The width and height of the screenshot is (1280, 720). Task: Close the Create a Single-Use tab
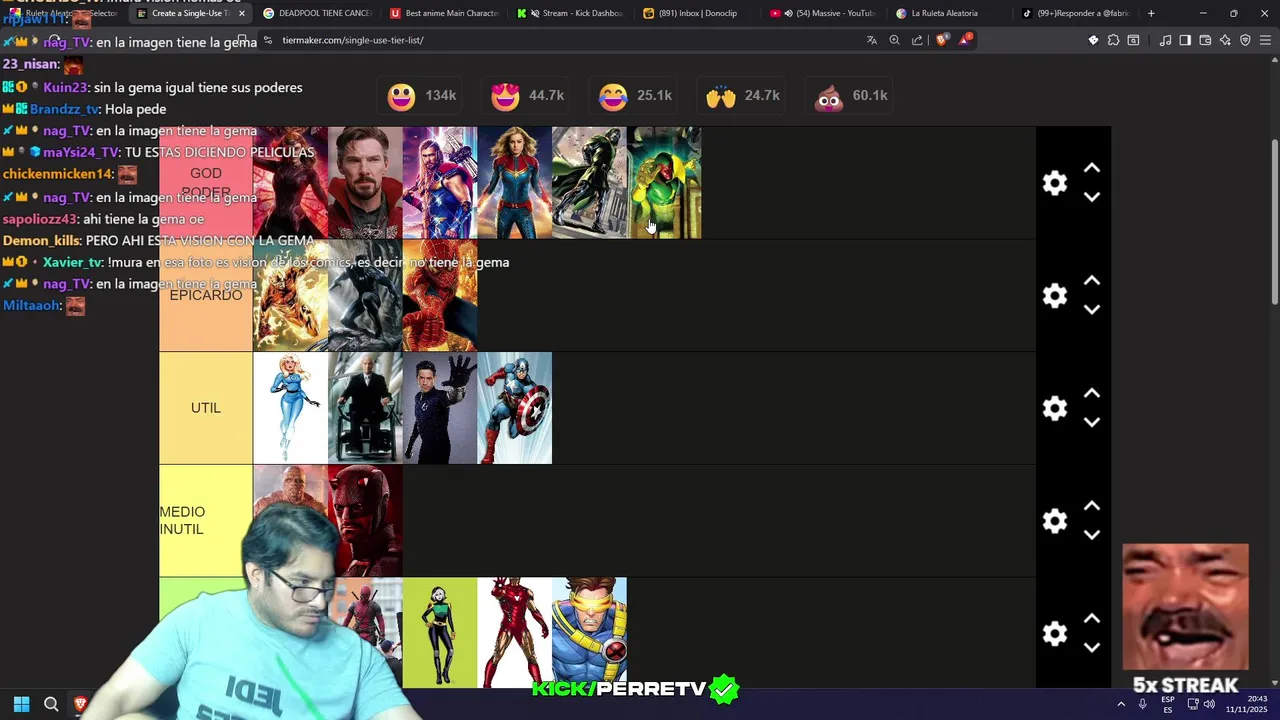pyautogui.click(x=241, y=13)
